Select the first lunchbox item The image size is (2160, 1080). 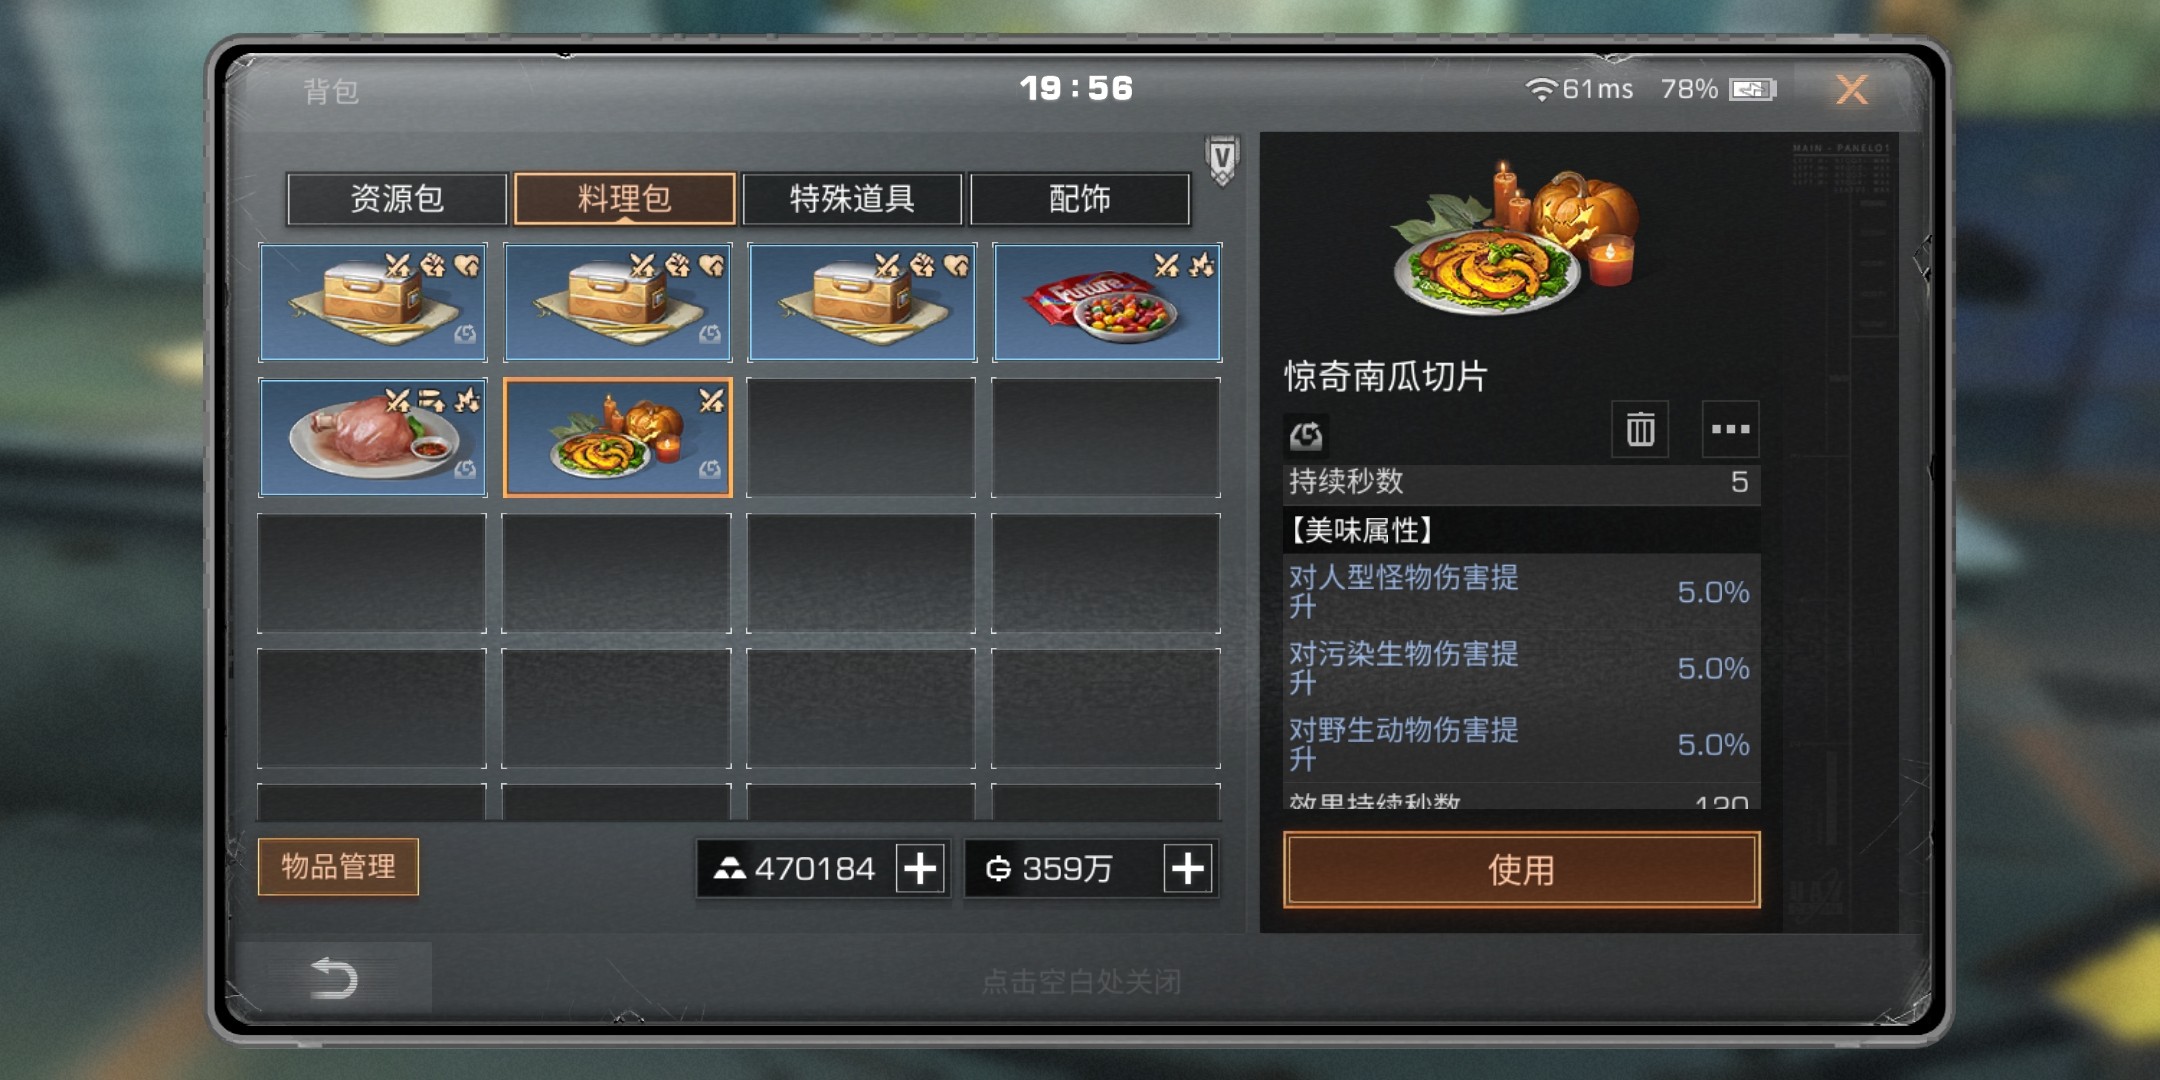(373, 302)
